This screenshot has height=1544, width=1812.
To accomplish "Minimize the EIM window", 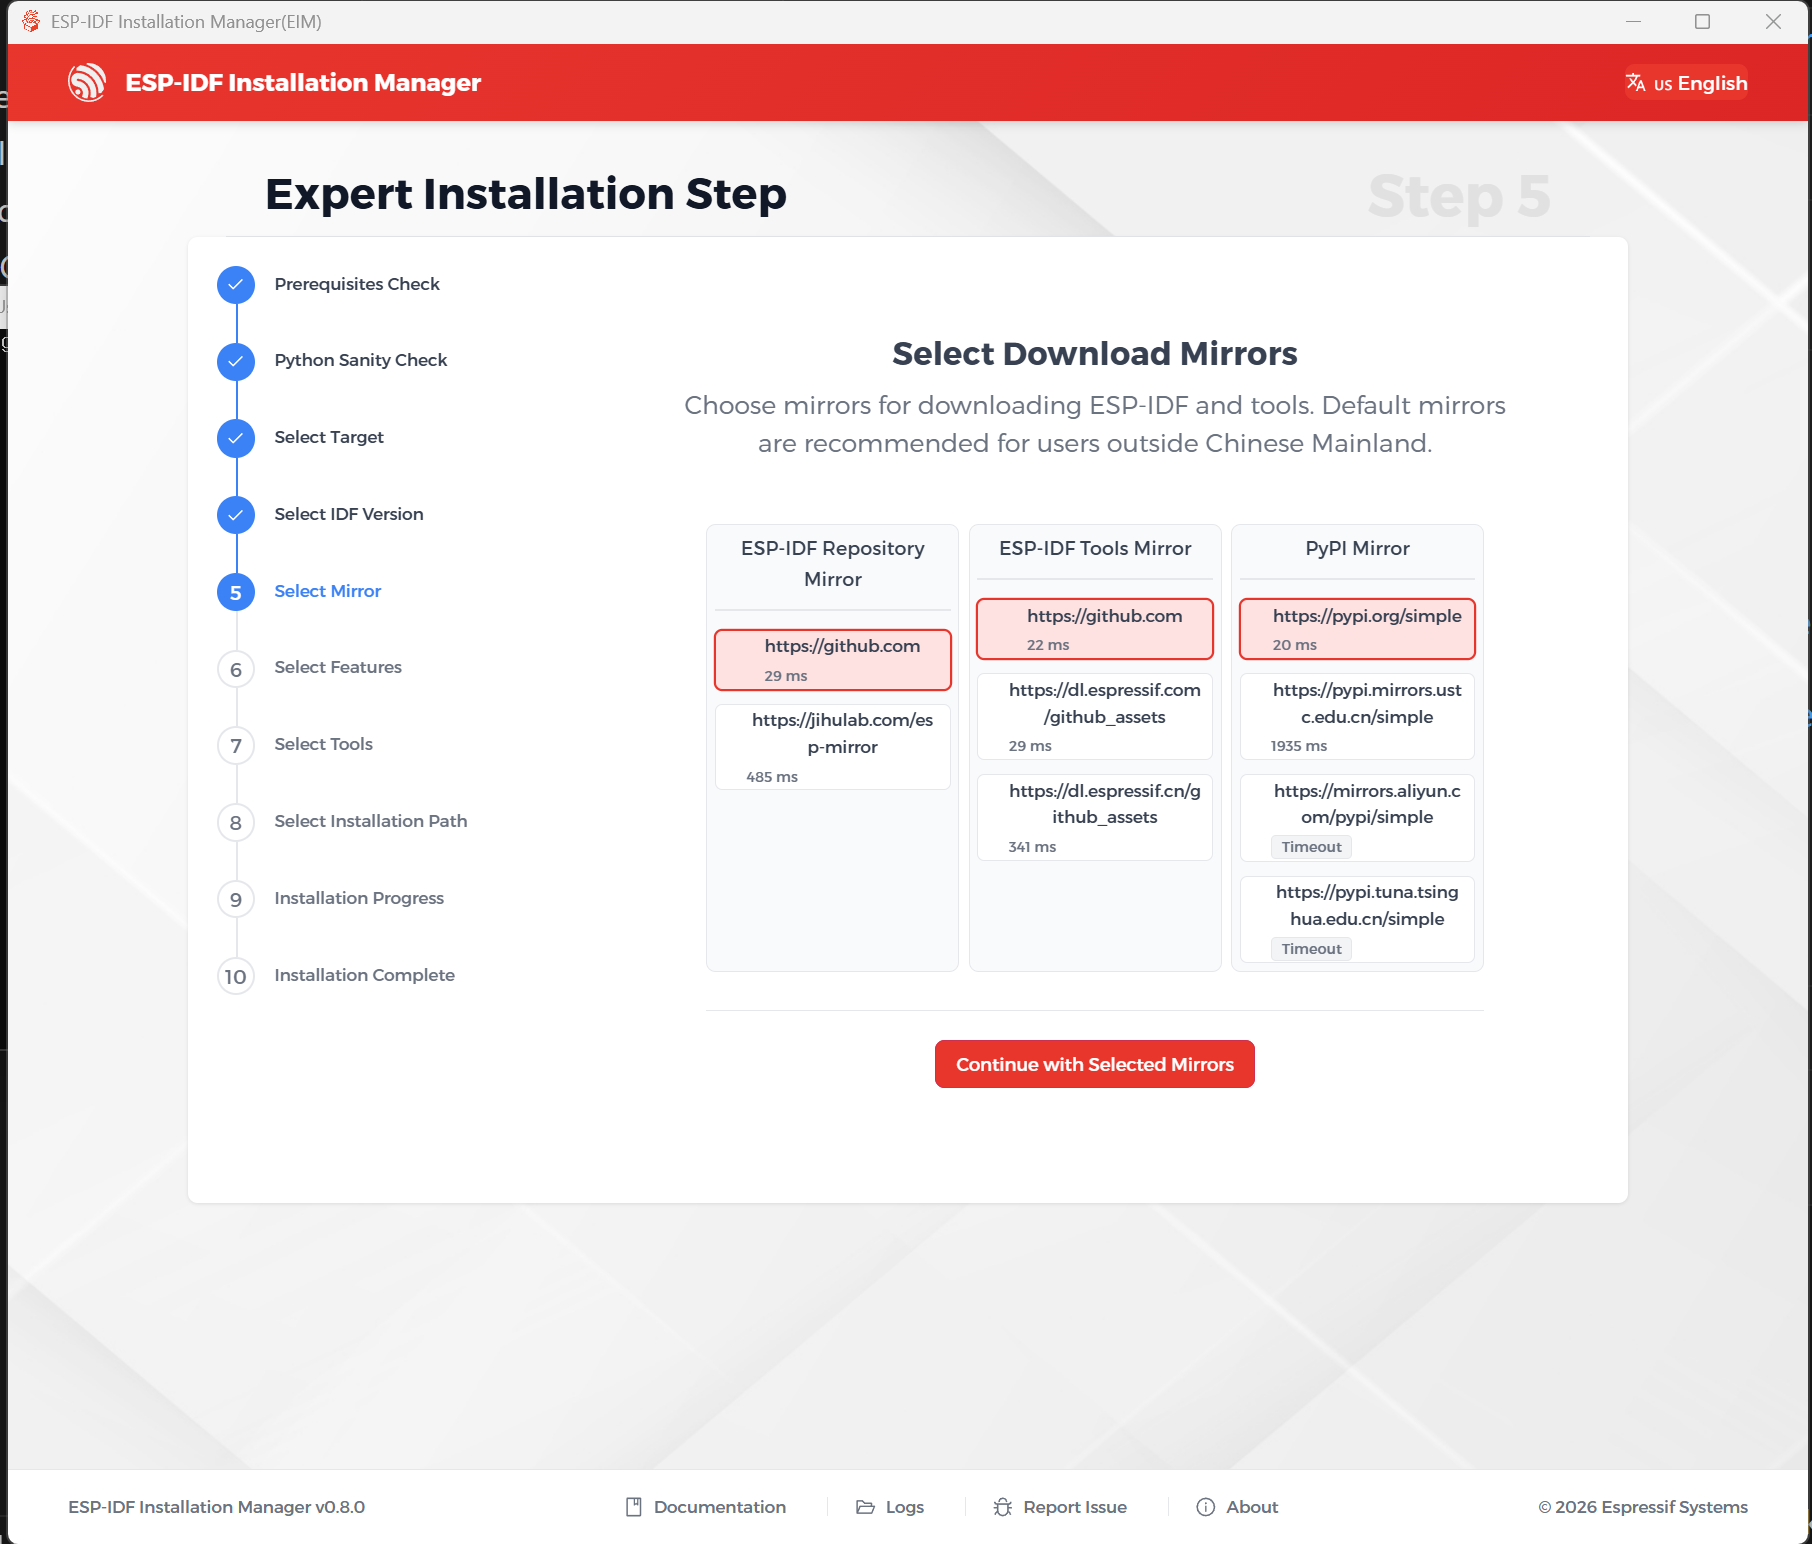I will 1634,21.
